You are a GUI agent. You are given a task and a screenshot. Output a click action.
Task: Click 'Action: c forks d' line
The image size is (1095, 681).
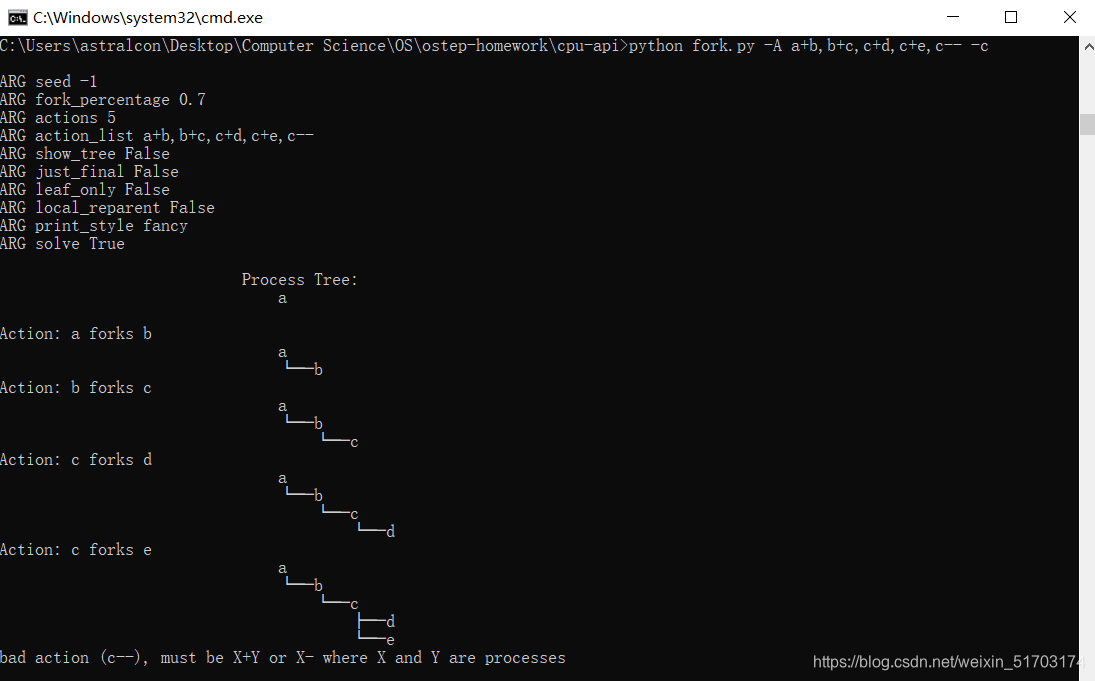pyautogui.click(x=76, y=460)
